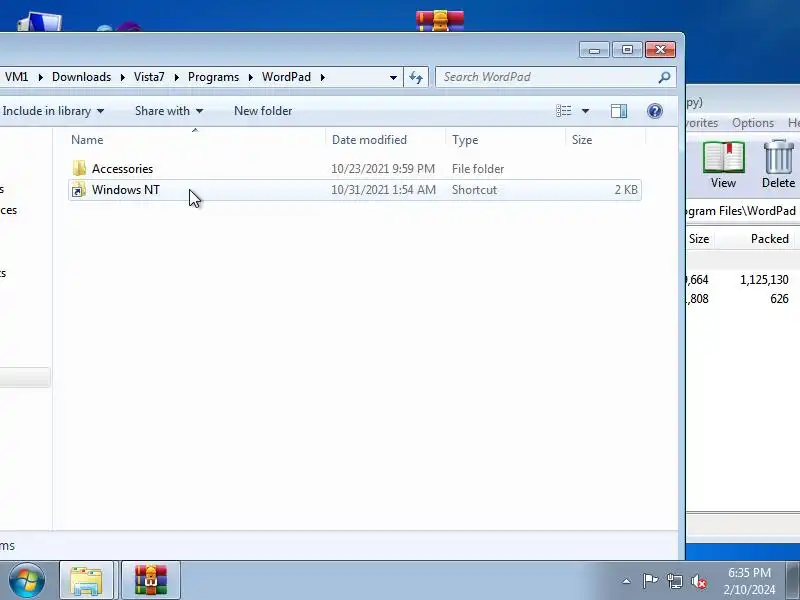Open WinRAR Options menu
Image resolution: width=800 pixels, height=600 pixels.
pos(753,123)
